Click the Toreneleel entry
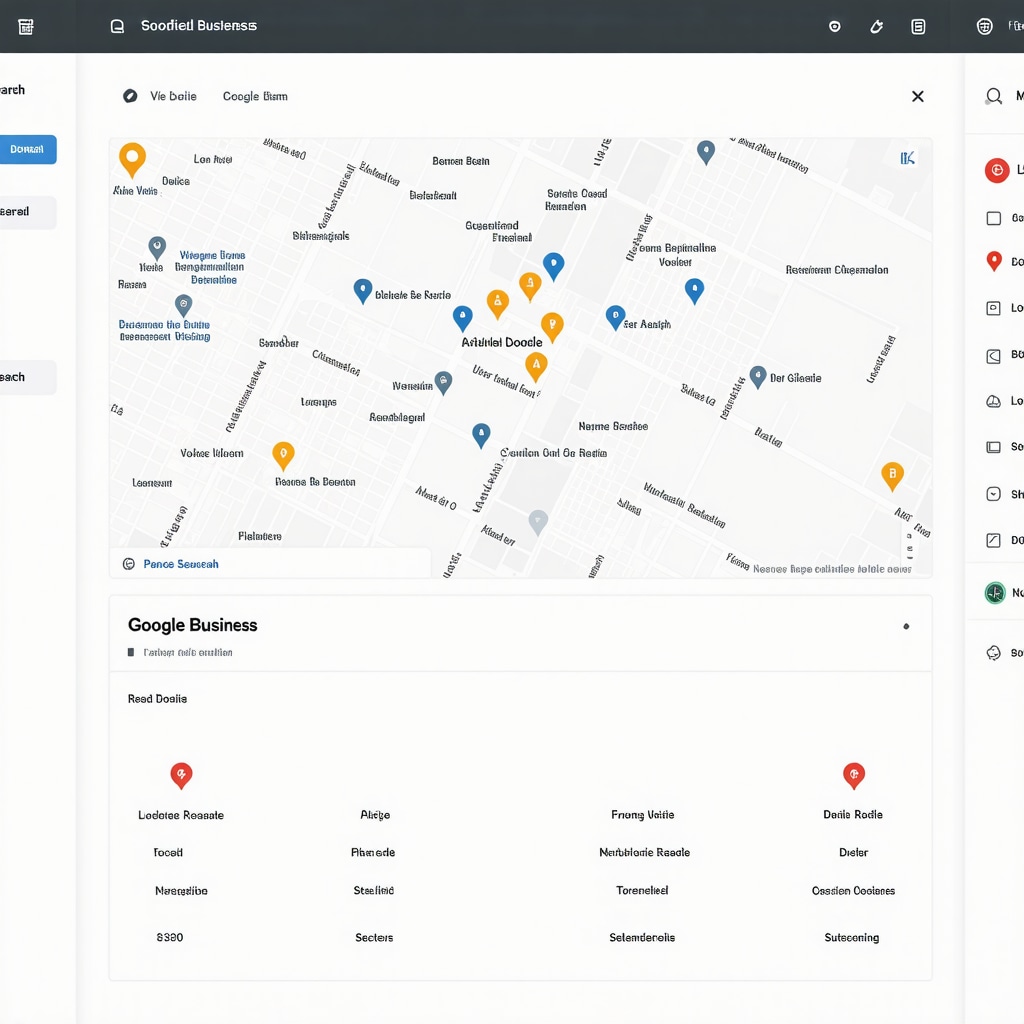The width and height of the screenshot is (1024, 1024). pos(642,890)
